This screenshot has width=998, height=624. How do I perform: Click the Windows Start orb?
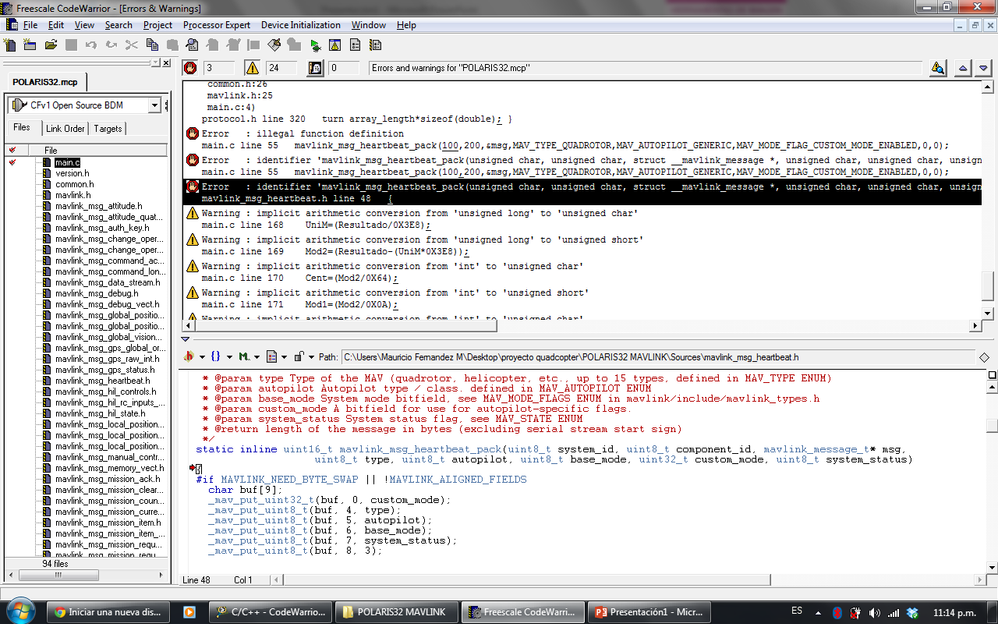pyautogui.click(x=20, y=610)
